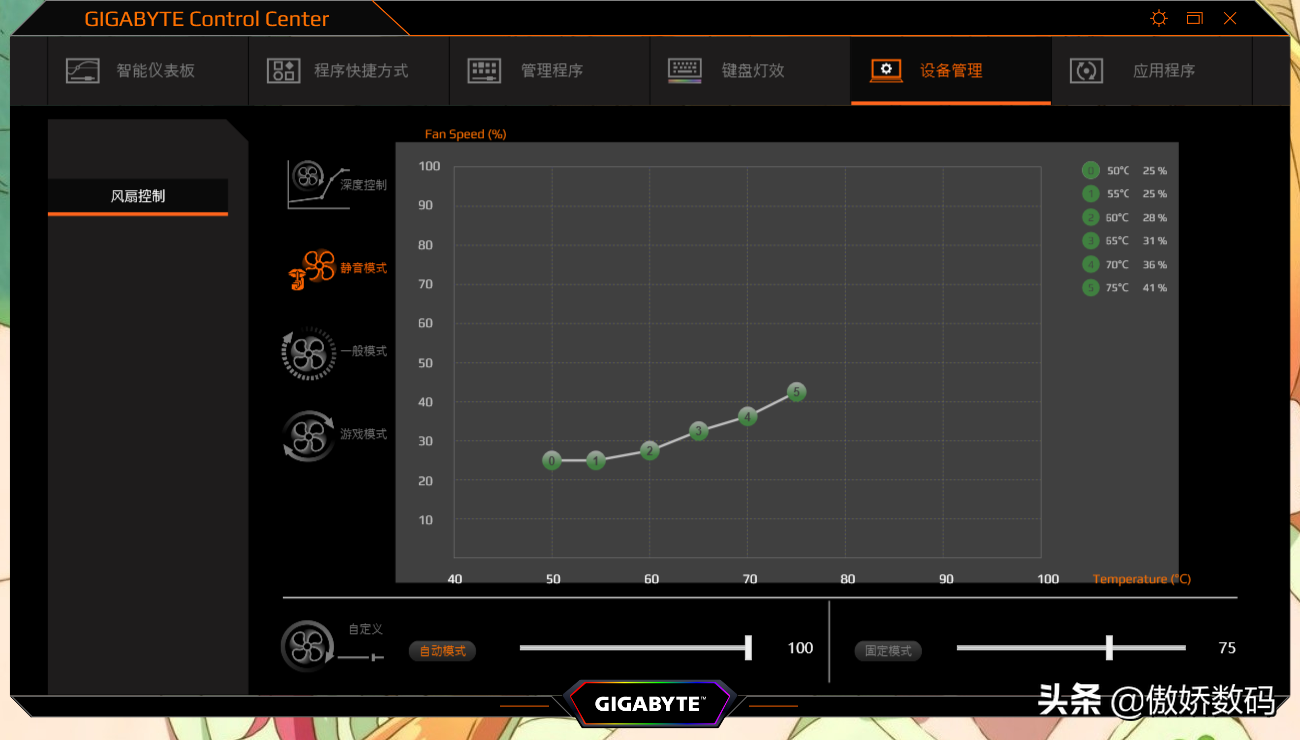Select the 一般模式 normal fan icon
The height and width of the screenshot is (740, 1300).
point(309,353)
